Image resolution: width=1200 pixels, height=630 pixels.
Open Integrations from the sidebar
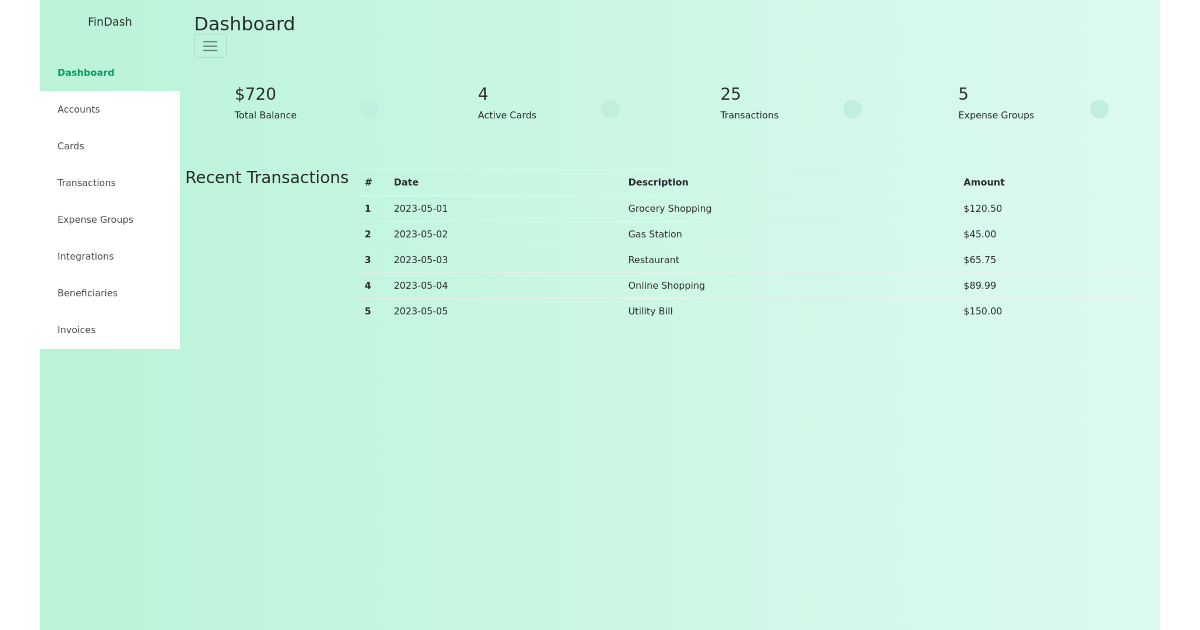coord(85,256)
